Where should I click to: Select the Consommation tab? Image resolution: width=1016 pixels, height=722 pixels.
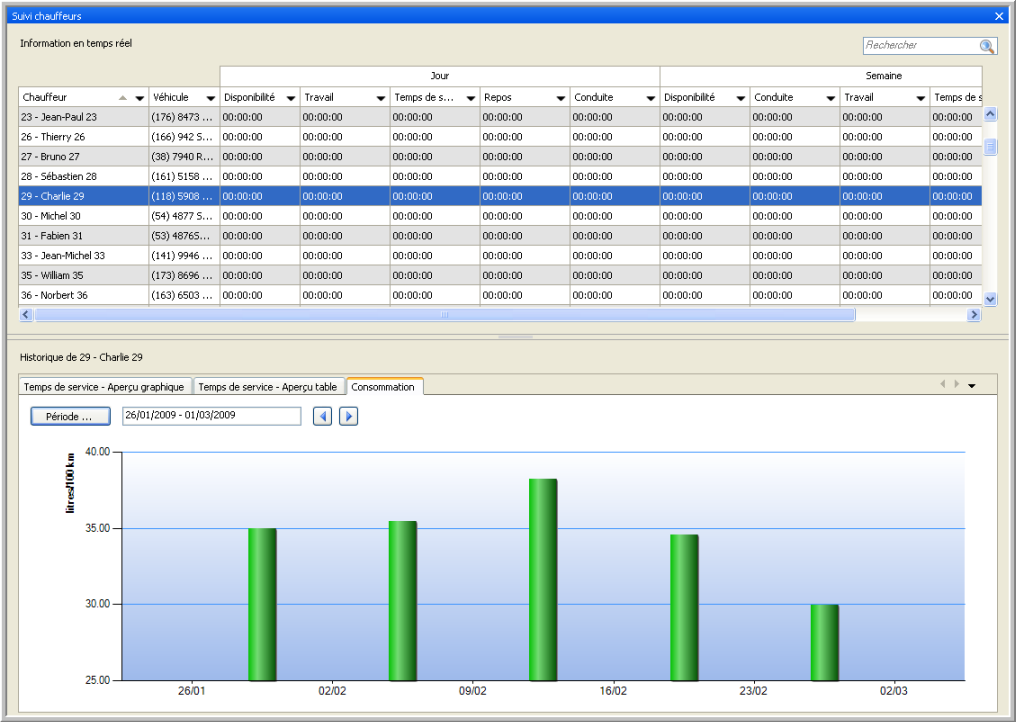[x=385, y=386]
